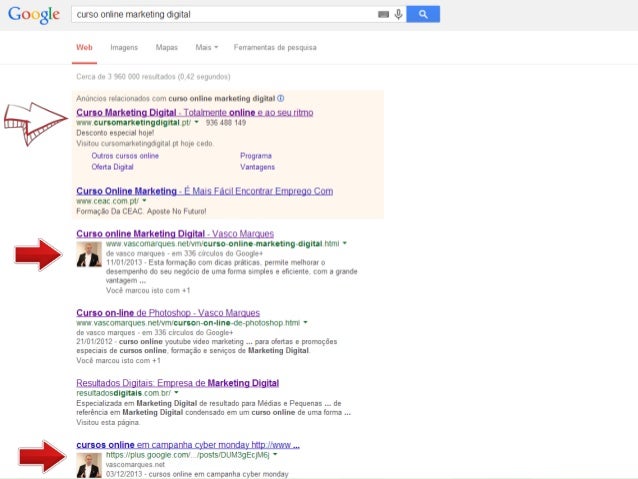Click 'Visitou esta página.' note

click(108, 422)
